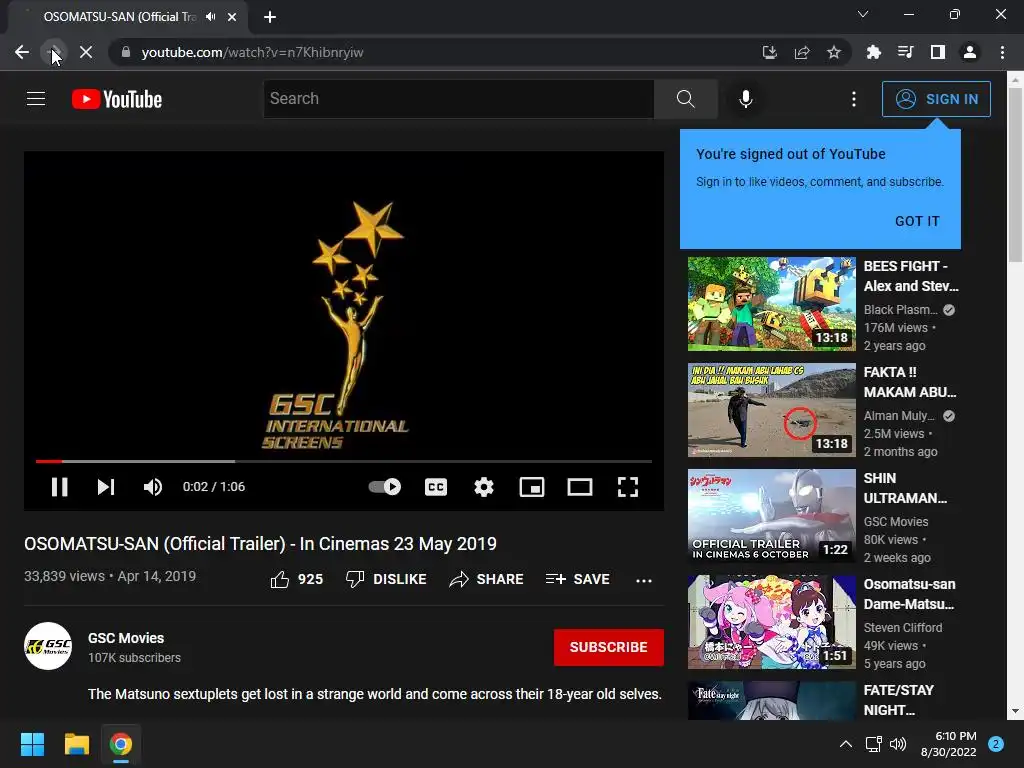Install app icon in address bar
The width and height of the screenshot is (1024, 768).
(770, 52)
